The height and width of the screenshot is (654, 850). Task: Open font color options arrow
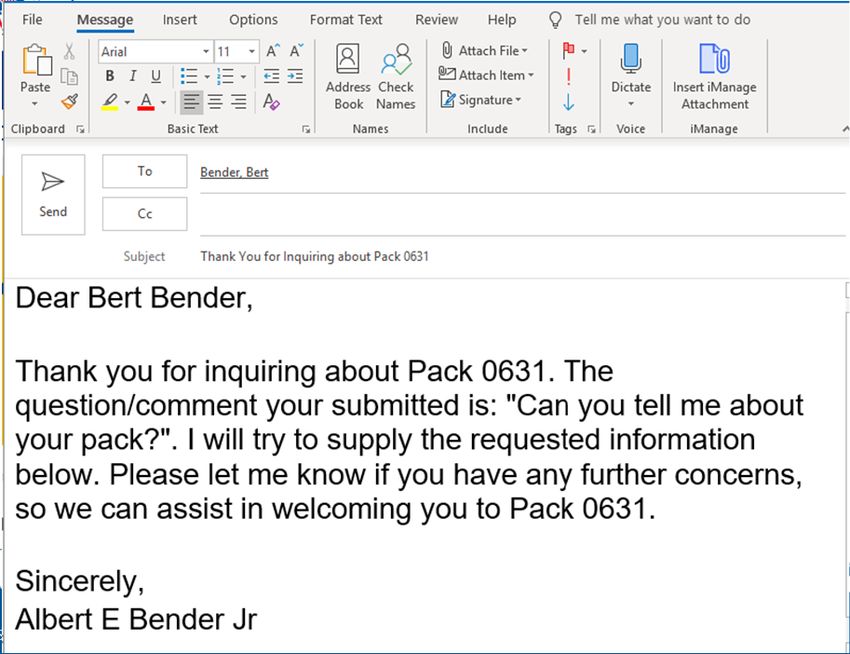tap(163, 102)
